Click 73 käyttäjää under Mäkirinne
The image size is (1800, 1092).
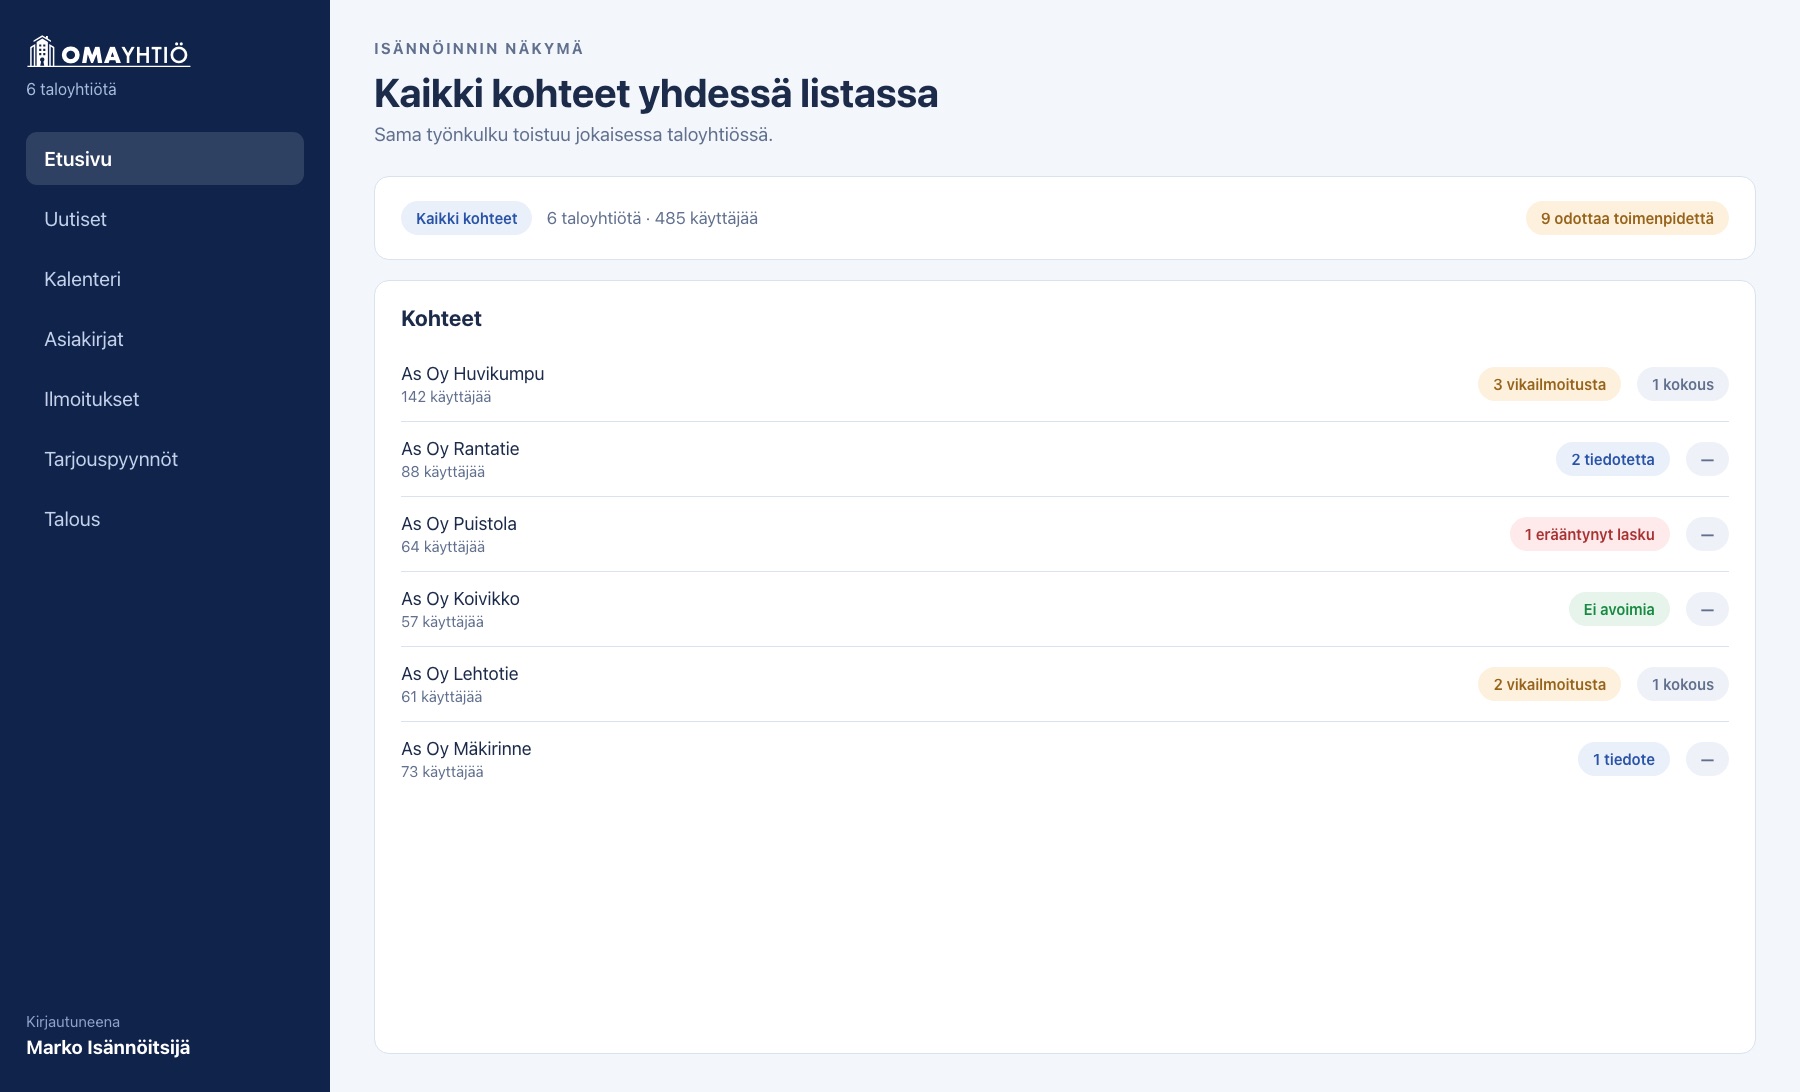click(442, 772)
